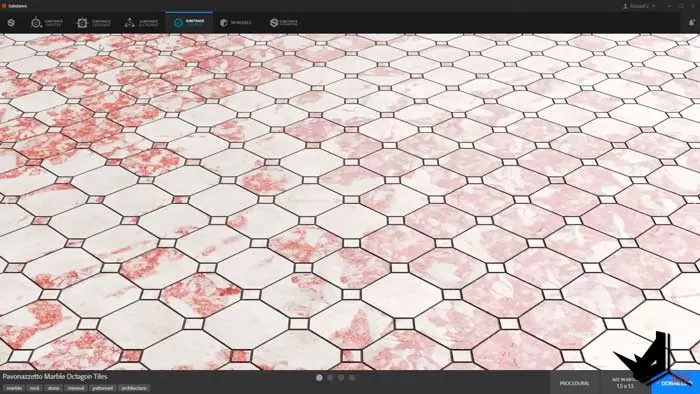
Task: Click the 'rock' tag
Action: point(35,388)
